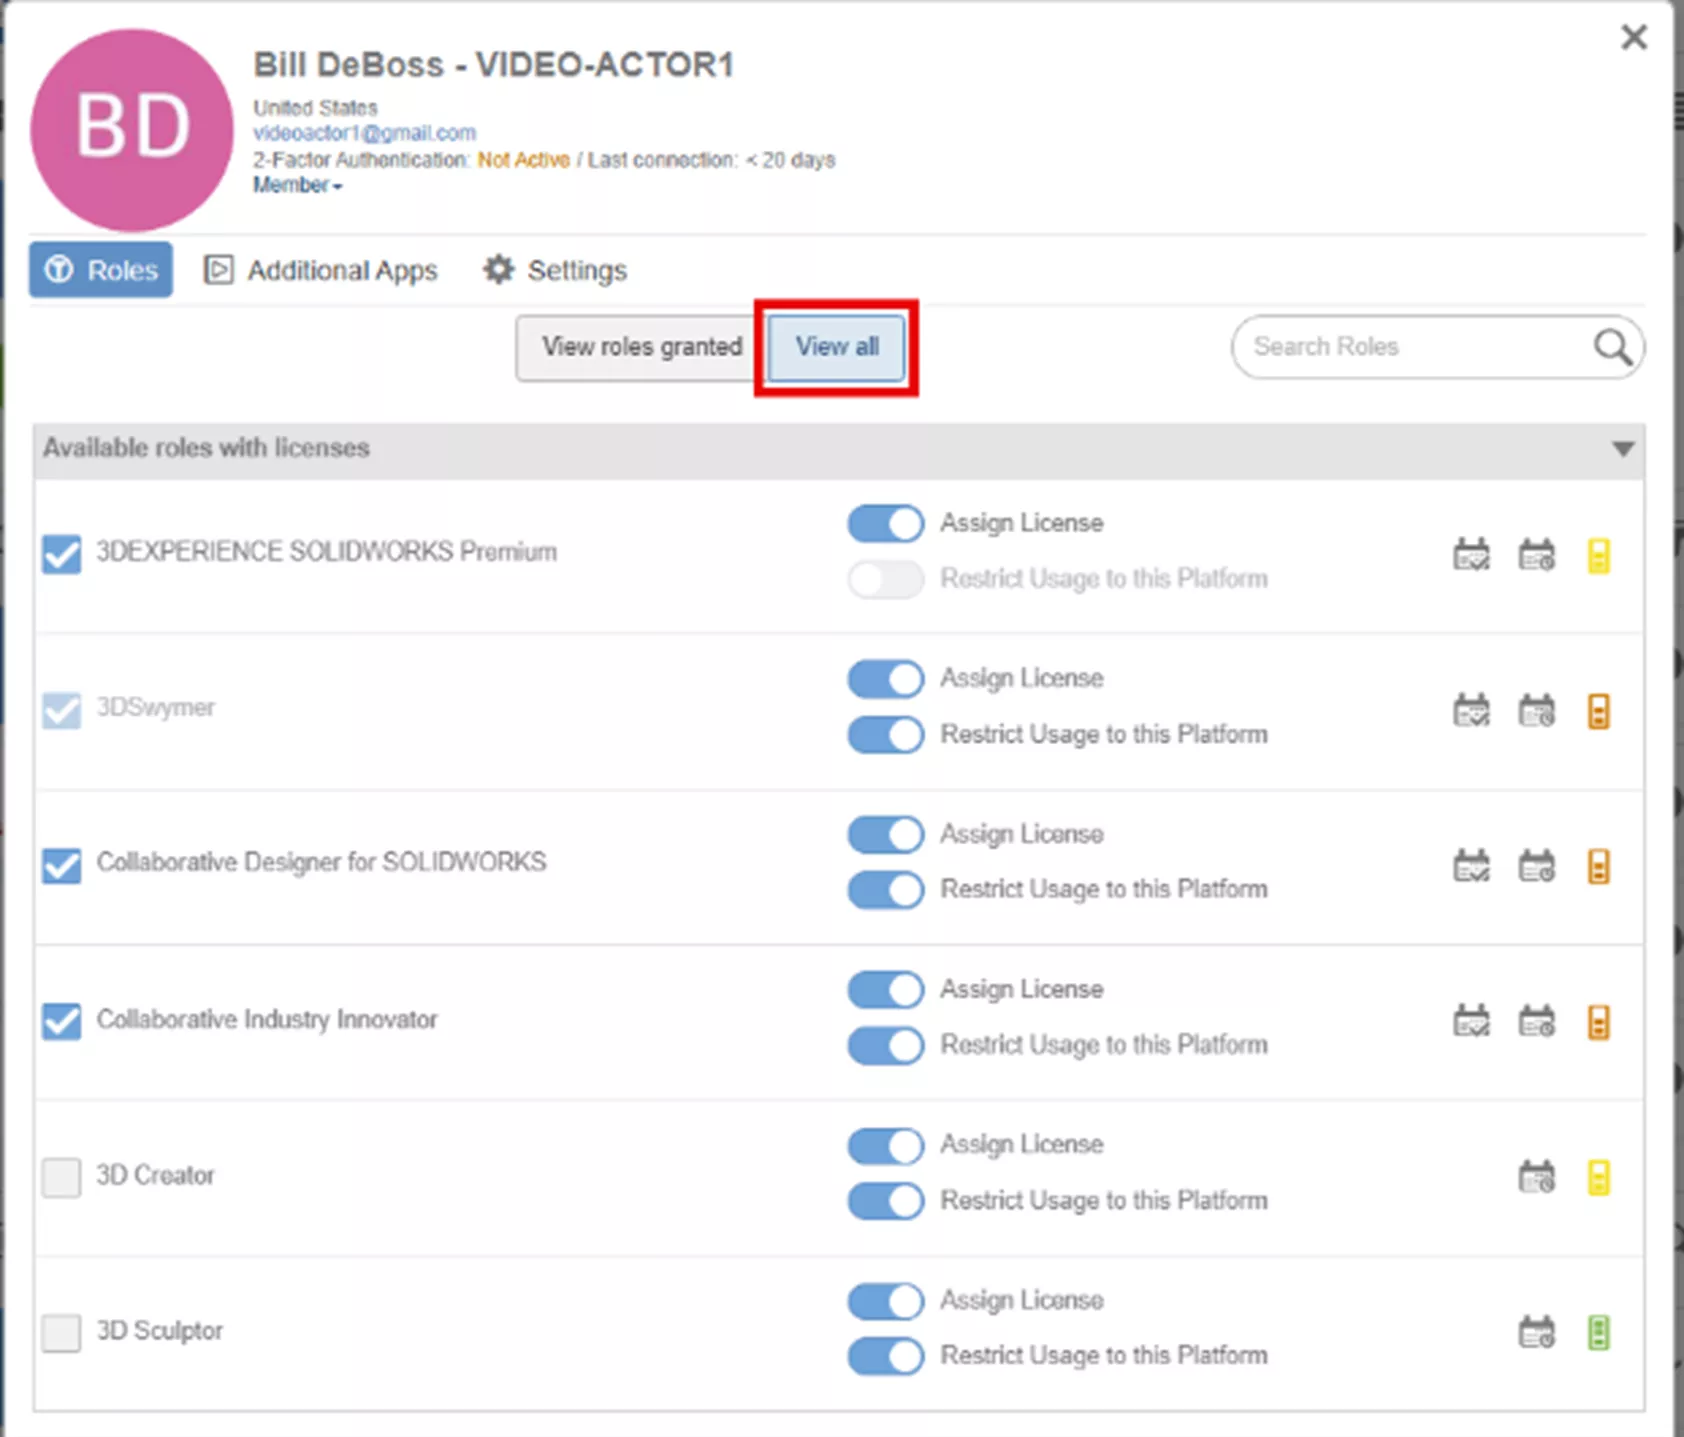Image resolution: width=1684 pixels, height=1437 pixels.
Task: Switch to the Settings tab
Action: pos(555,270)
